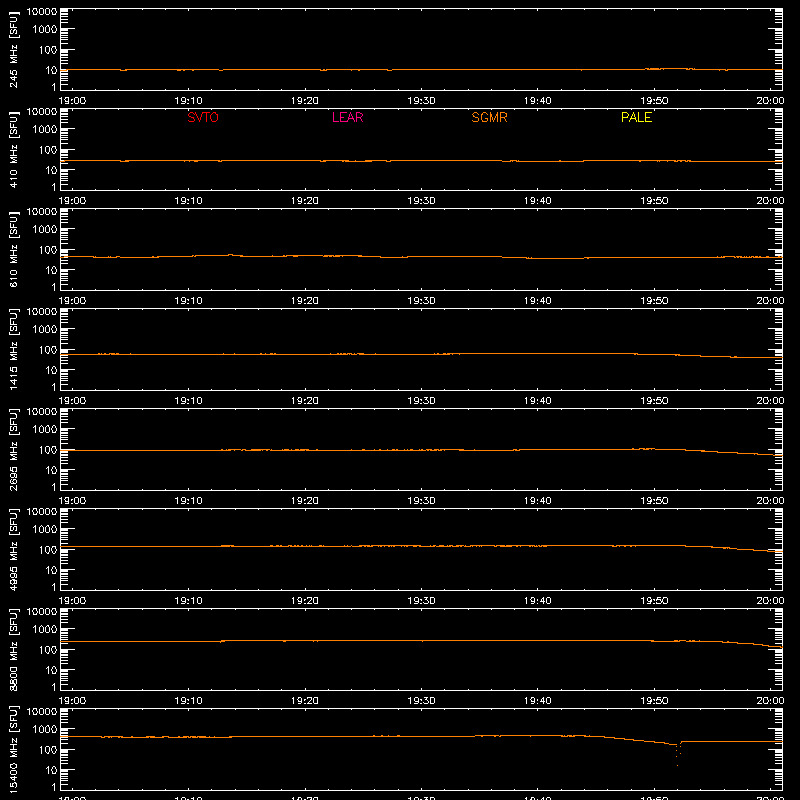800x800 pixels.
Task: Click the 19:20 tick under the 410 MHz plot
Action: pos(305,201)
